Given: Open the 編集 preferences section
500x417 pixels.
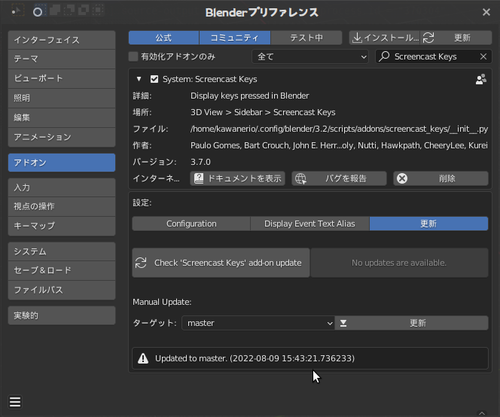Looking at the screenshot, I should pyautogui.click(x=62, y=117).
